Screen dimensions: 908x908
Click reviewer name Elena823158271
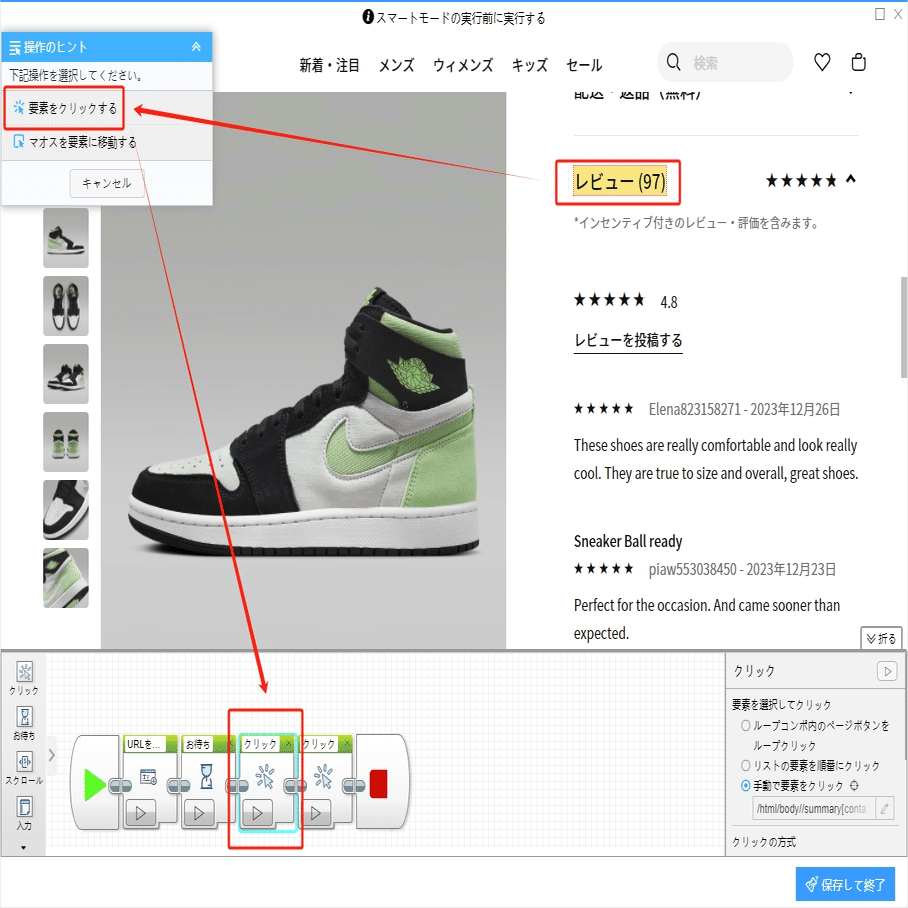(694, 409)
